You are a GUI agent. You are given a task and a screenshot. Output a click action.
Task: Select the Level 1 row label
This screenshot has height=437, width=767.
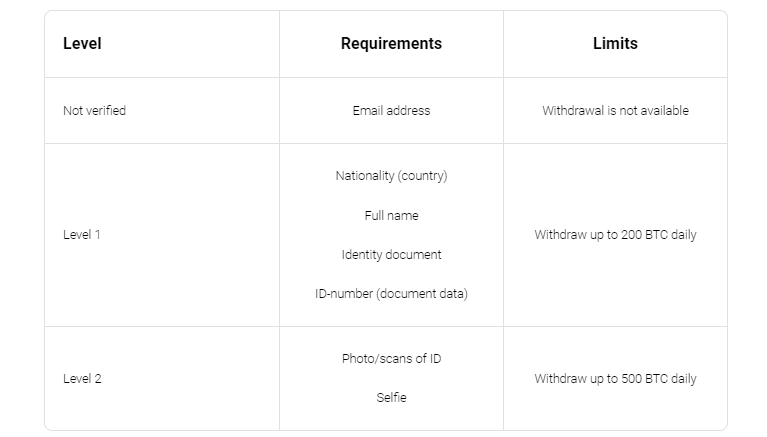tap(82, 235)
